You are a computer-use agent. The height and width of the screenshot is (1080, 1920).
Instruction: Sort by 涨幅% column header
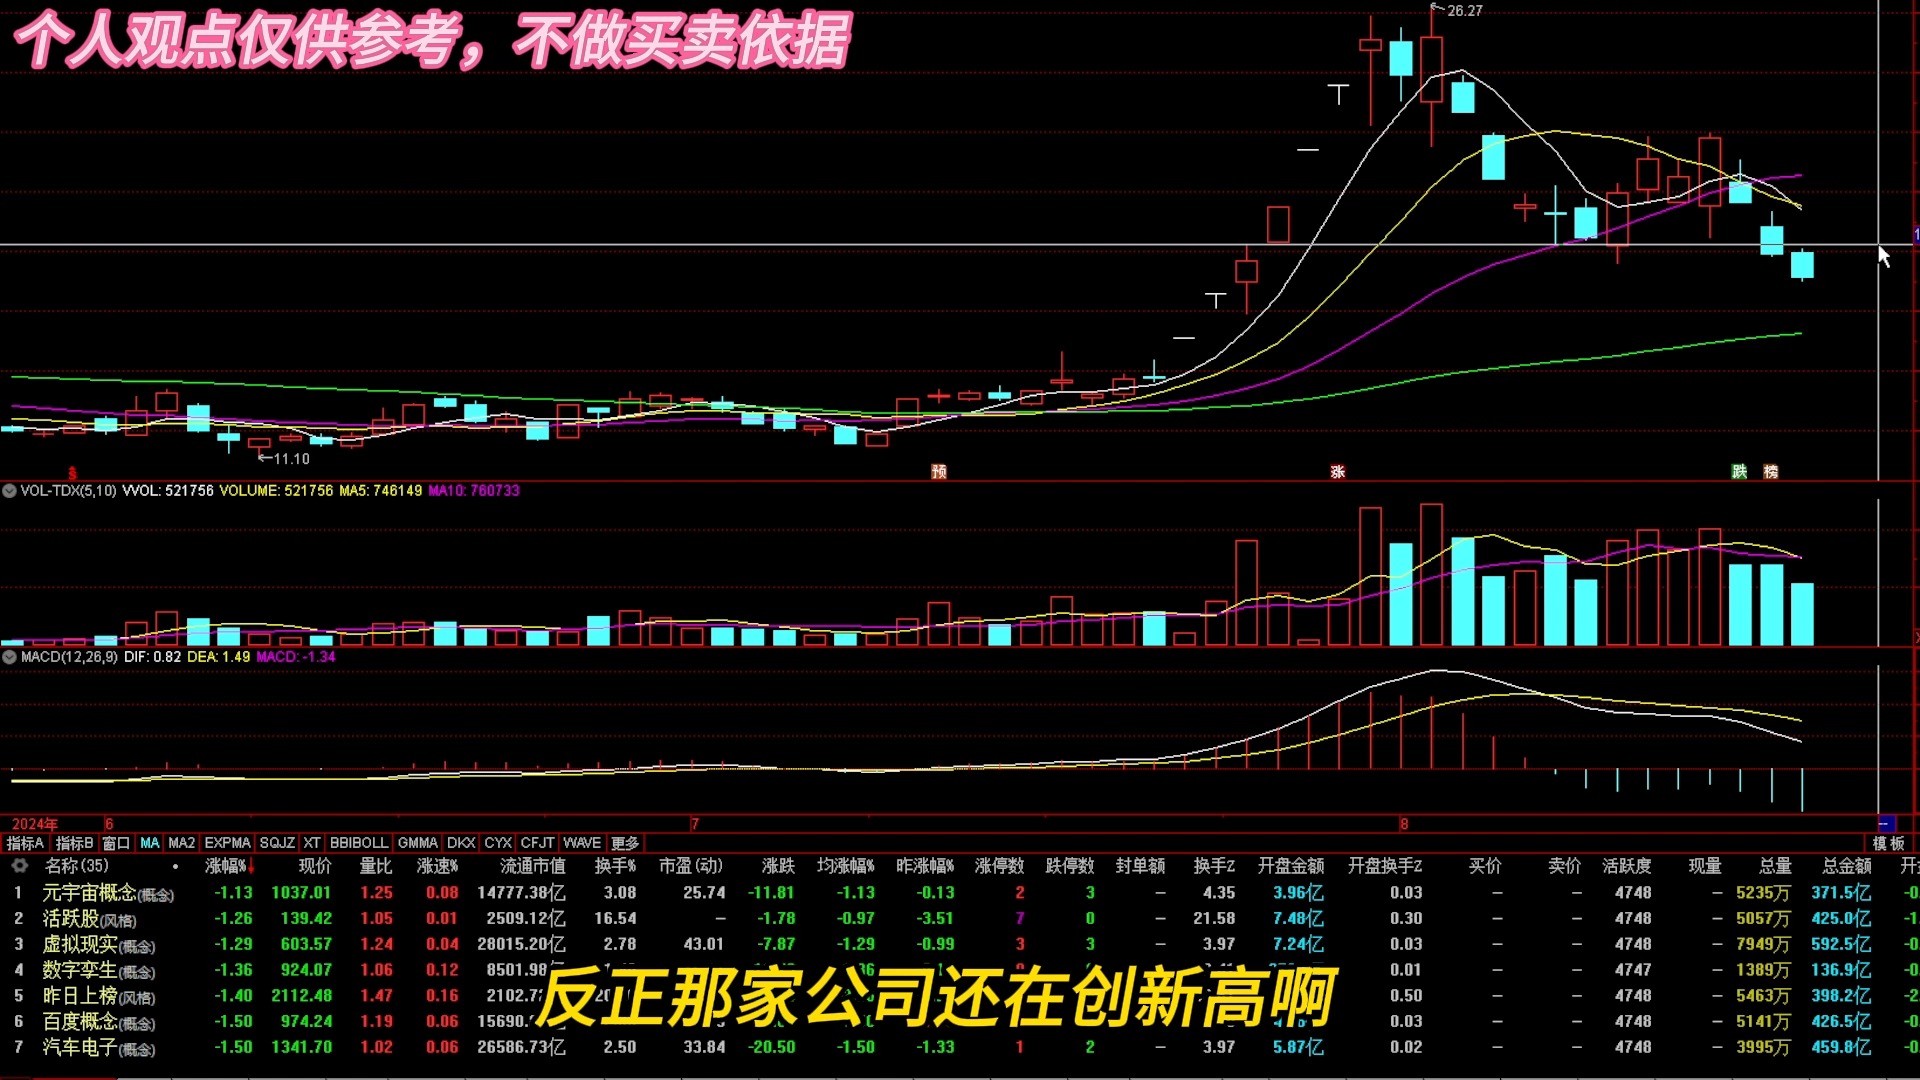point(225,866)
